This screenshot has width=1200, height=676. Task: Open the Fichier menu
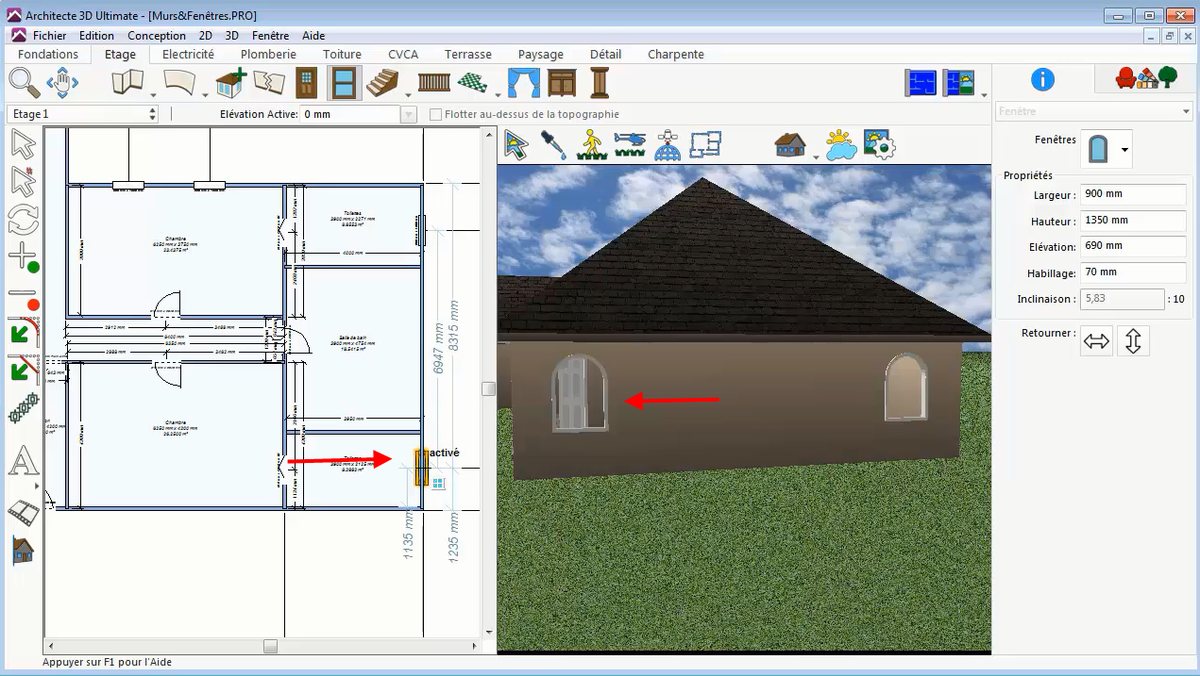click(50, 36)
